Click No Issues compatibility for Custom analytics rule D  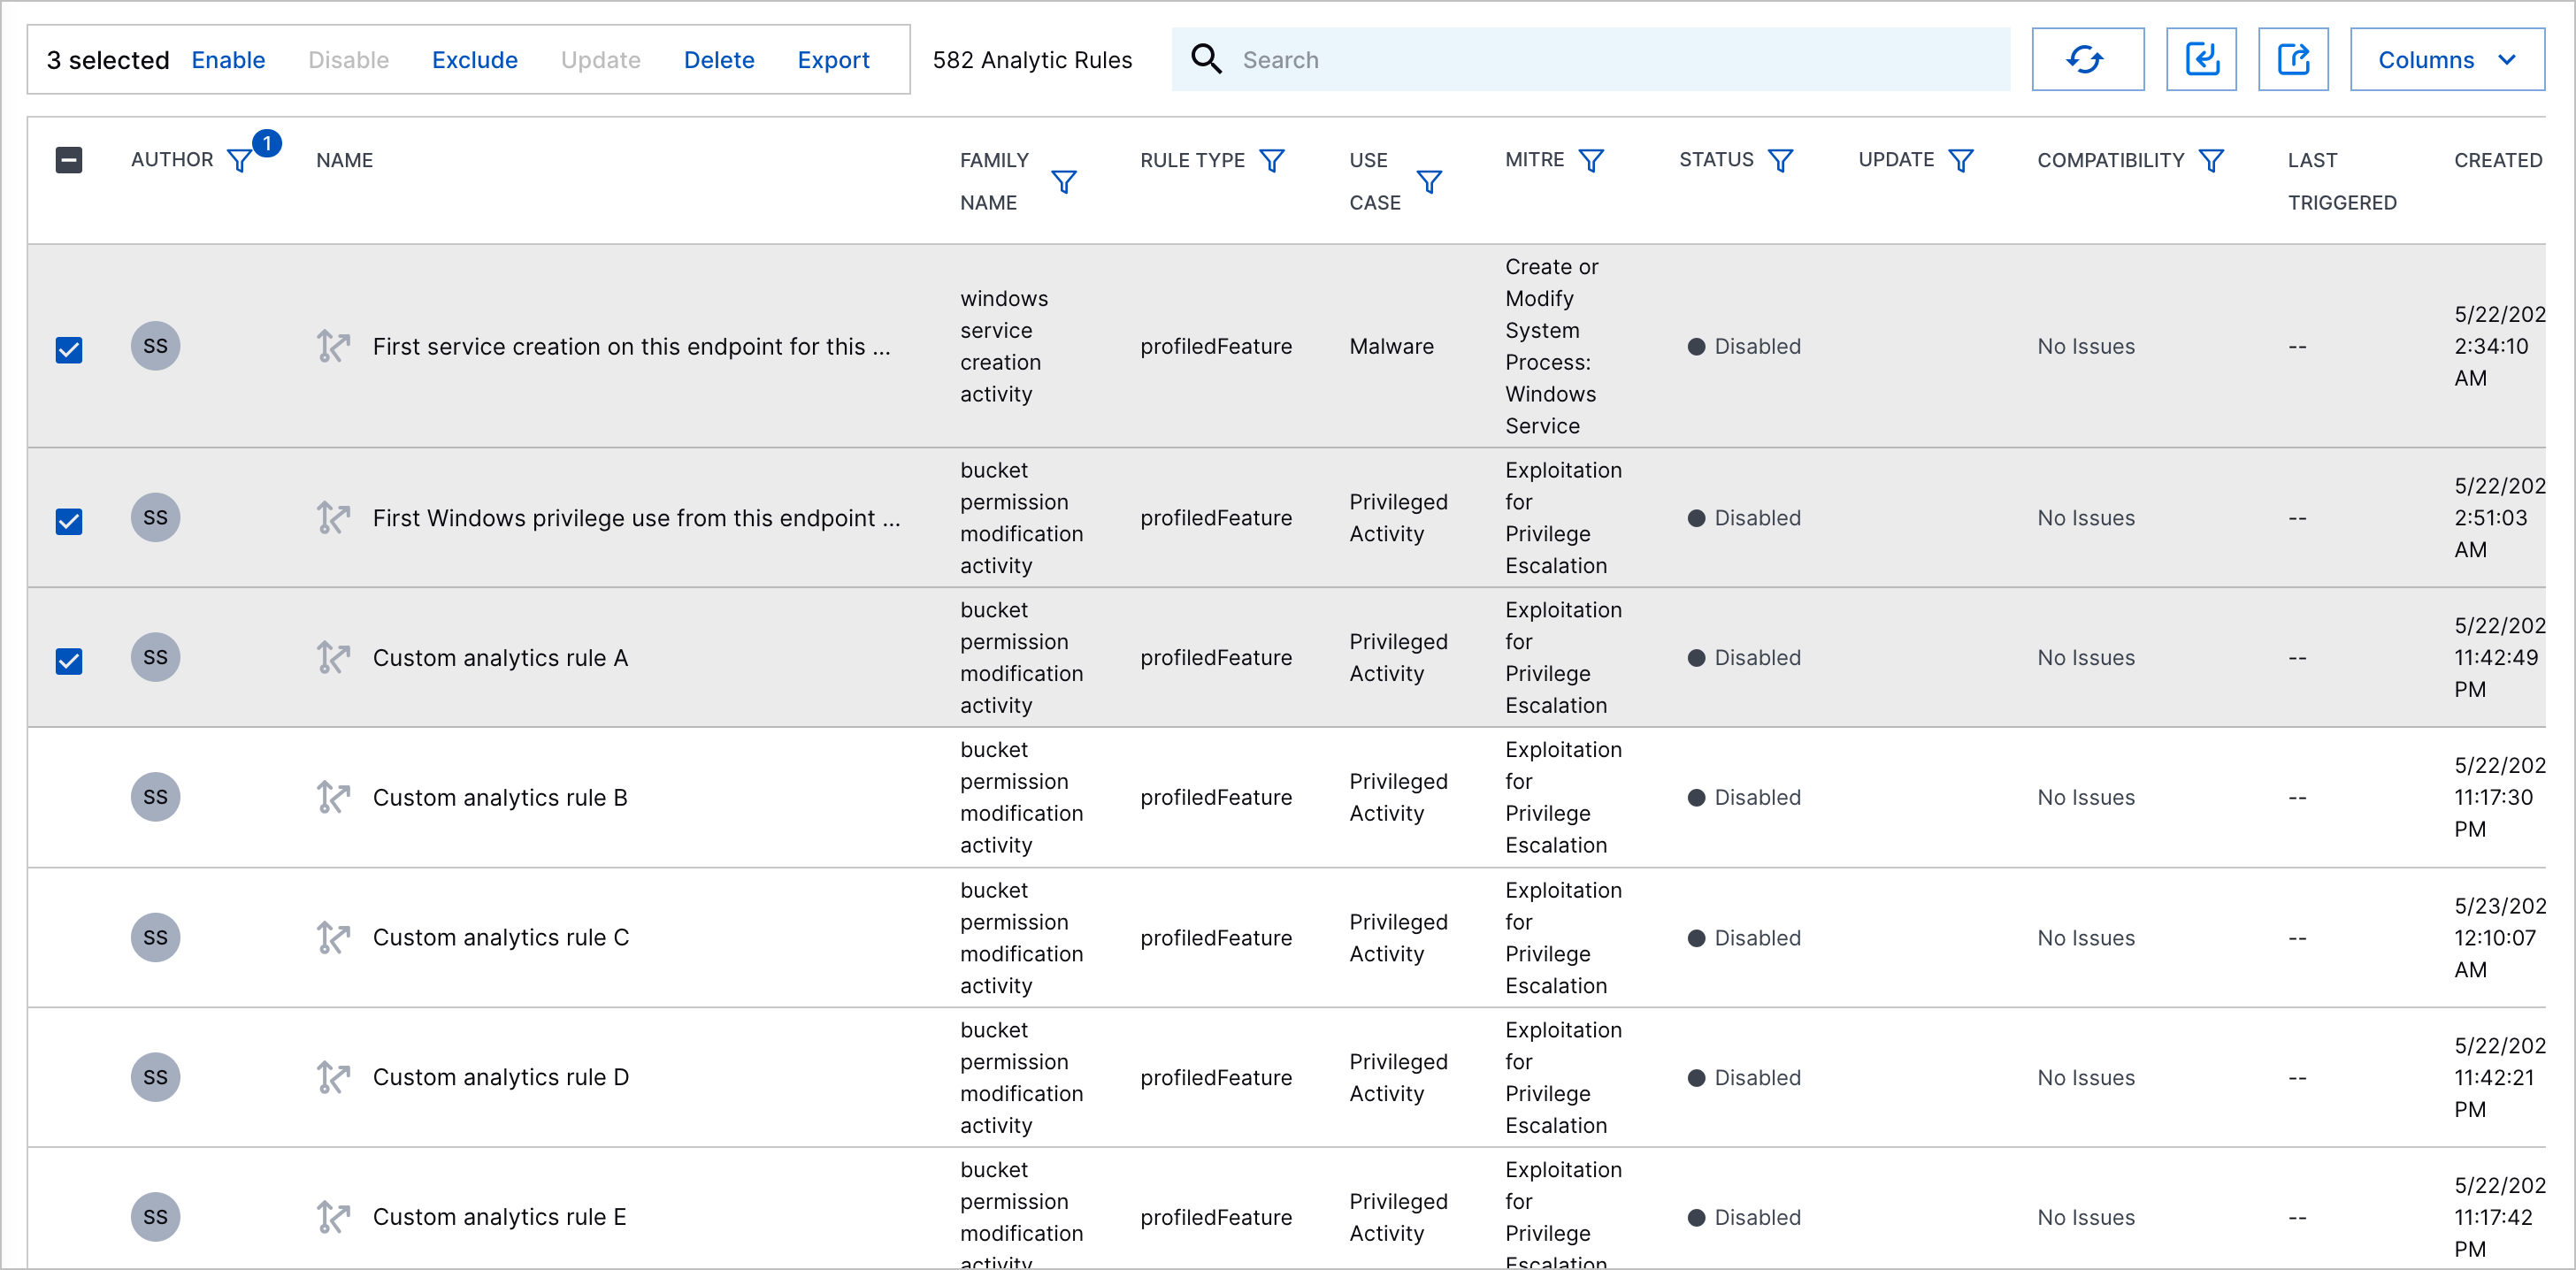click(x=2086, y=1078)
